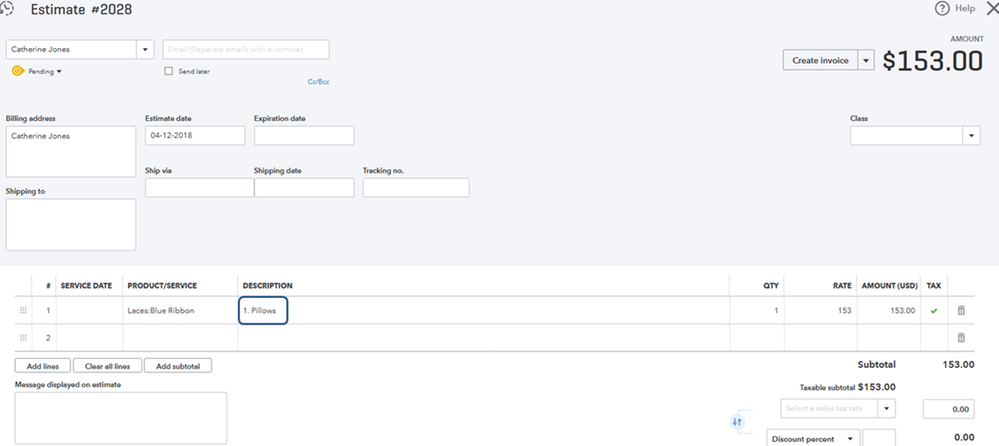Image resolution: width=999 pixels, height=446 pixels.
Task: Click the Add subtotal button
Action: [x=178, y=366]
